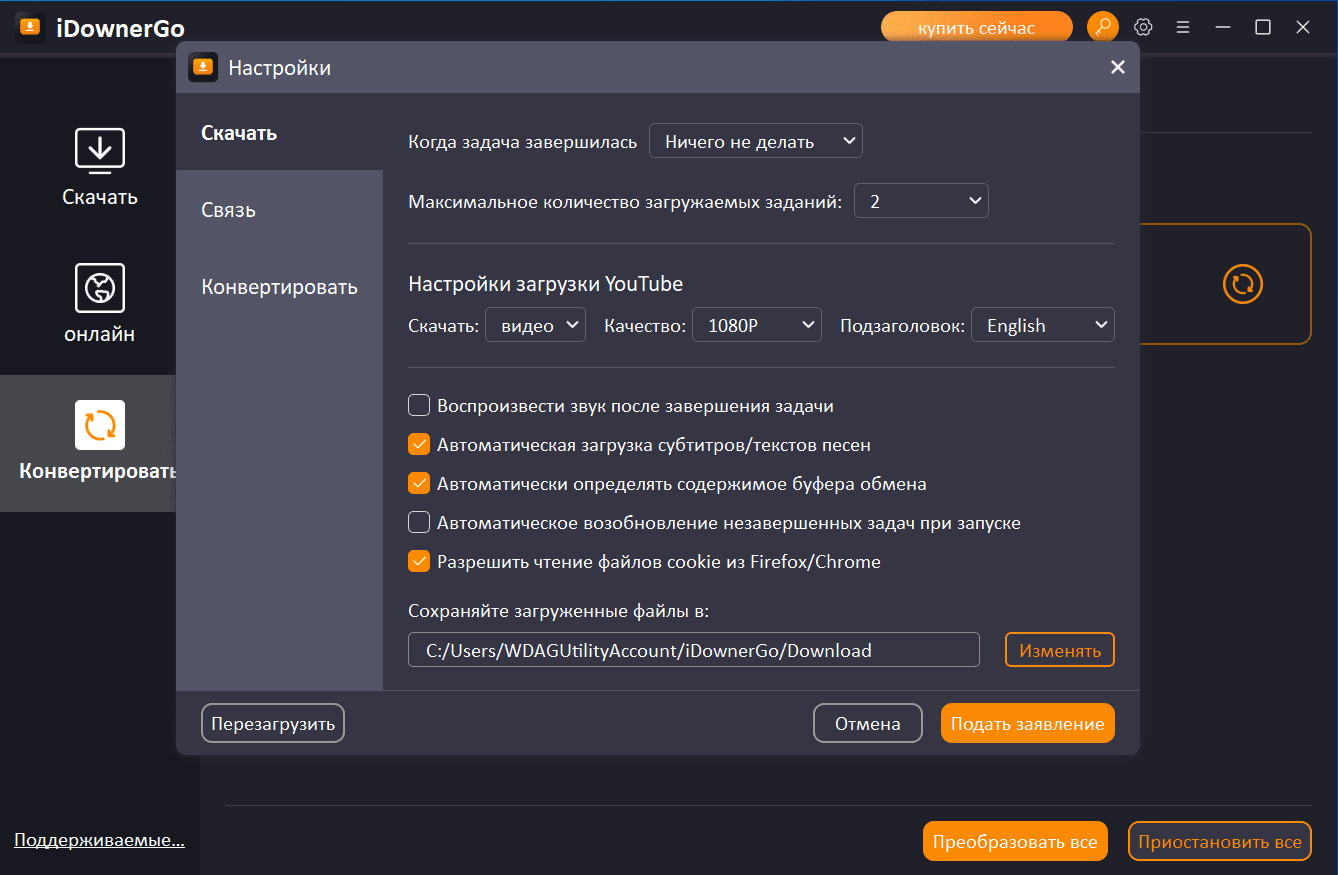Click the download path input field
1338x875 pixels.
[x=694, y=650]
